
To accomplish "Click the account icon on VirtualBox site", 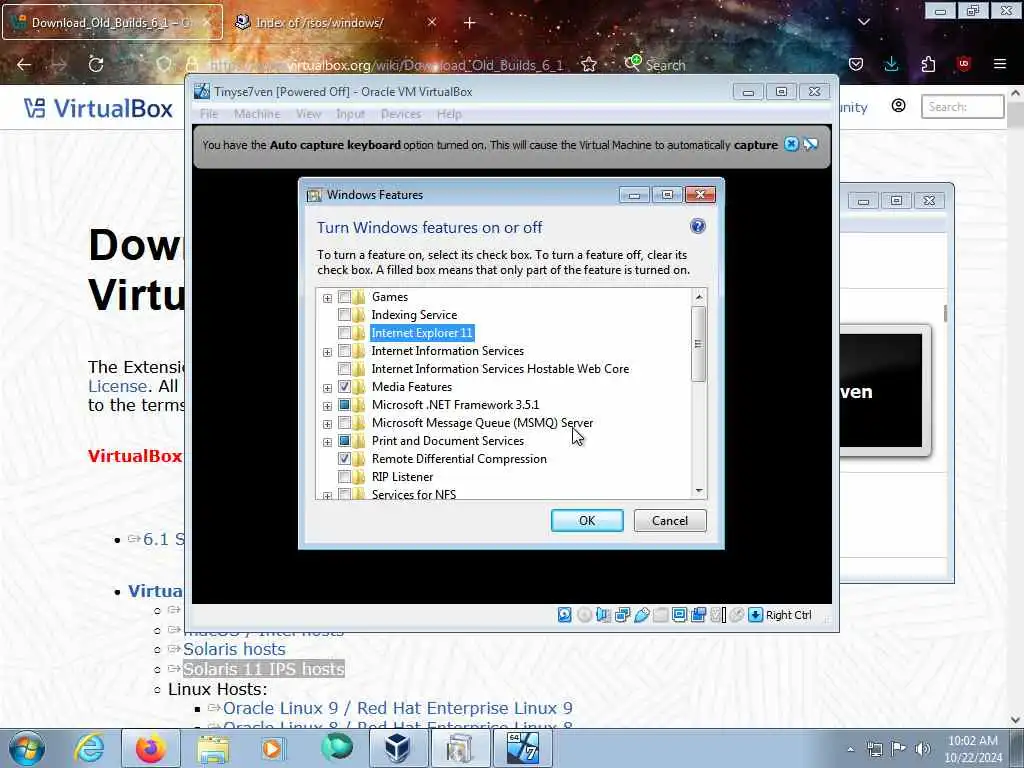I will pos(899,106).
